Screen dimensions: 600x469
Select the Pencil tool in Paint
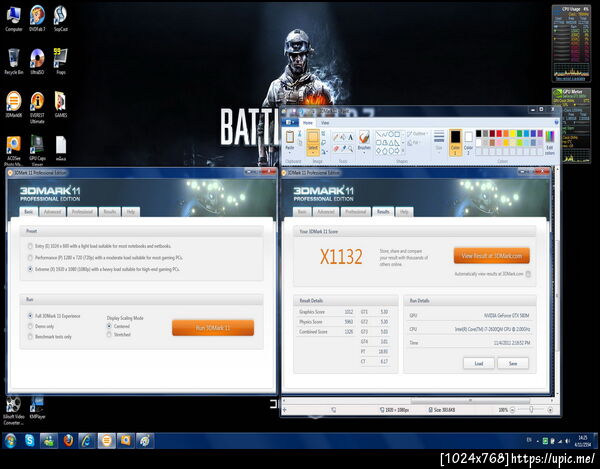336,137
